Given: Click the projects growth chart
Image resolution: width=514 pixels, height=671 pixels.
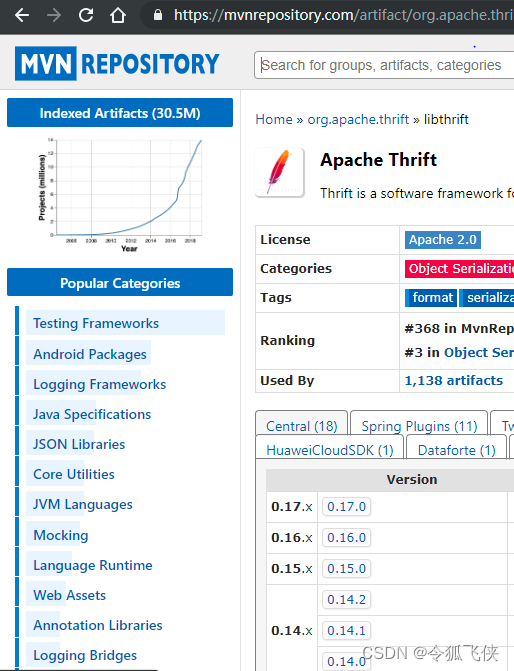Looking at the screenshot, I should tap(120, 195).
